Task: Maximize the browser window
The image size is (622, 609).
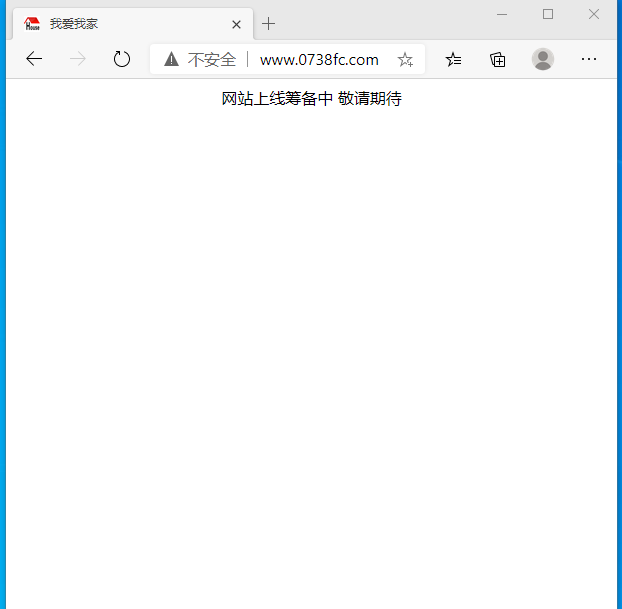Action: pos(548,14)
